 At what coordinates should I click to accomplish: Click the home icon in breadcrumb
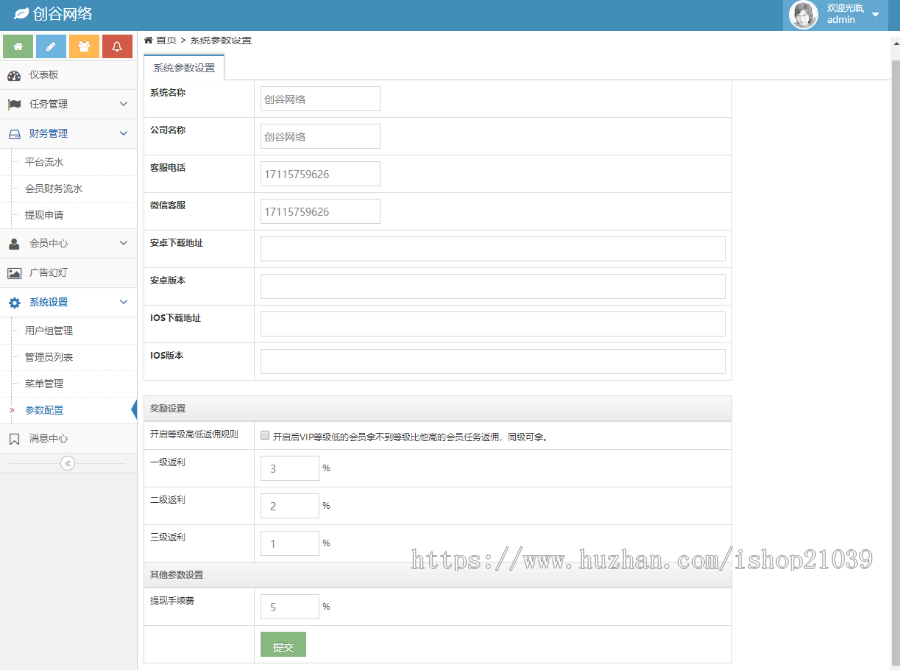pyautogui.click(x=148, y=40)
